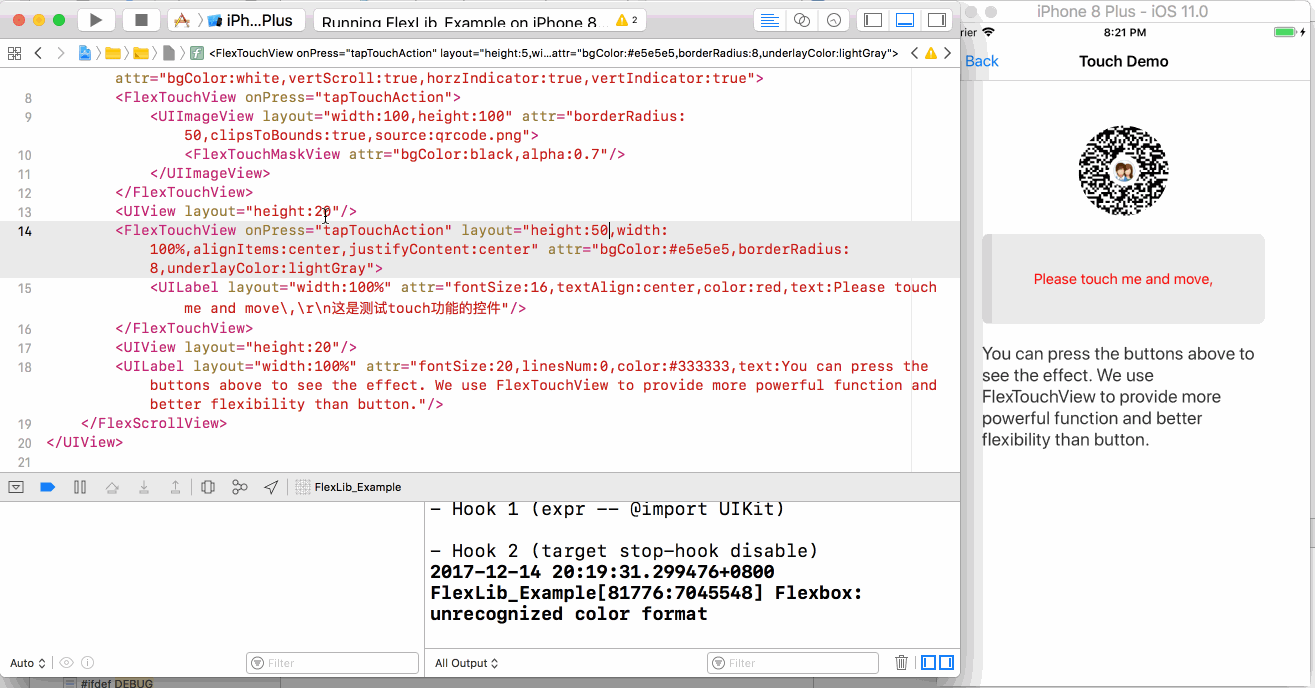The width and height of the screenshot is (1315, 688).
Task: Open Simulate Location menu
Action: 271,487
